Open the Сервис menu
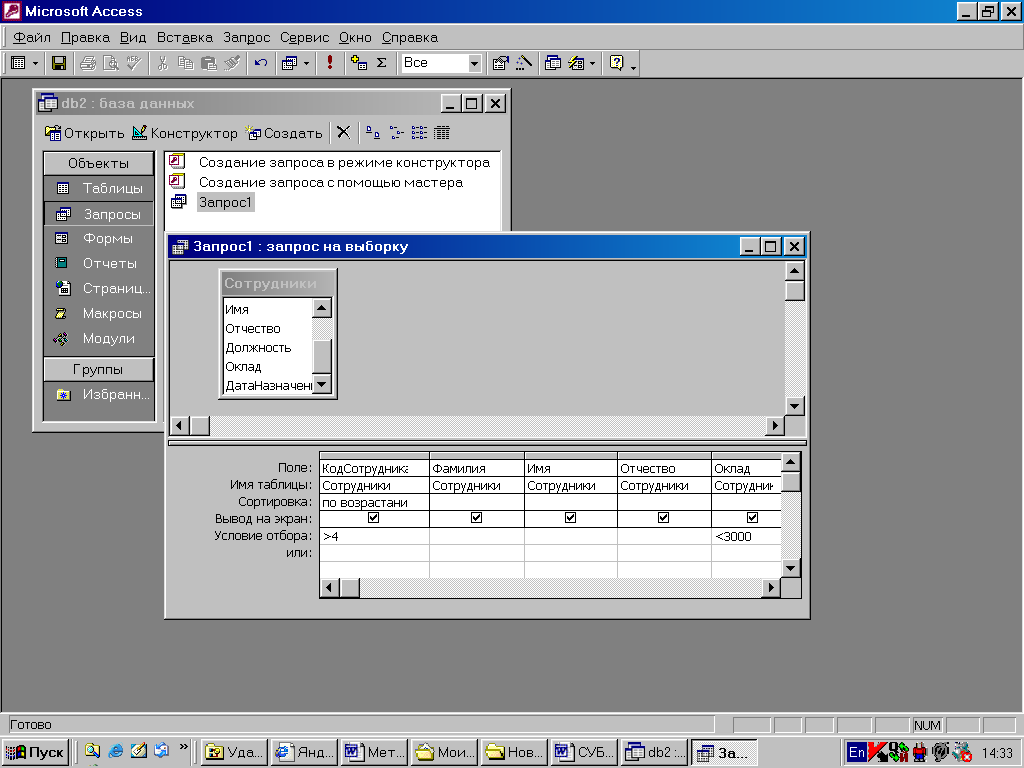This screenshot has height=768, width=1024. click(304, 37)
